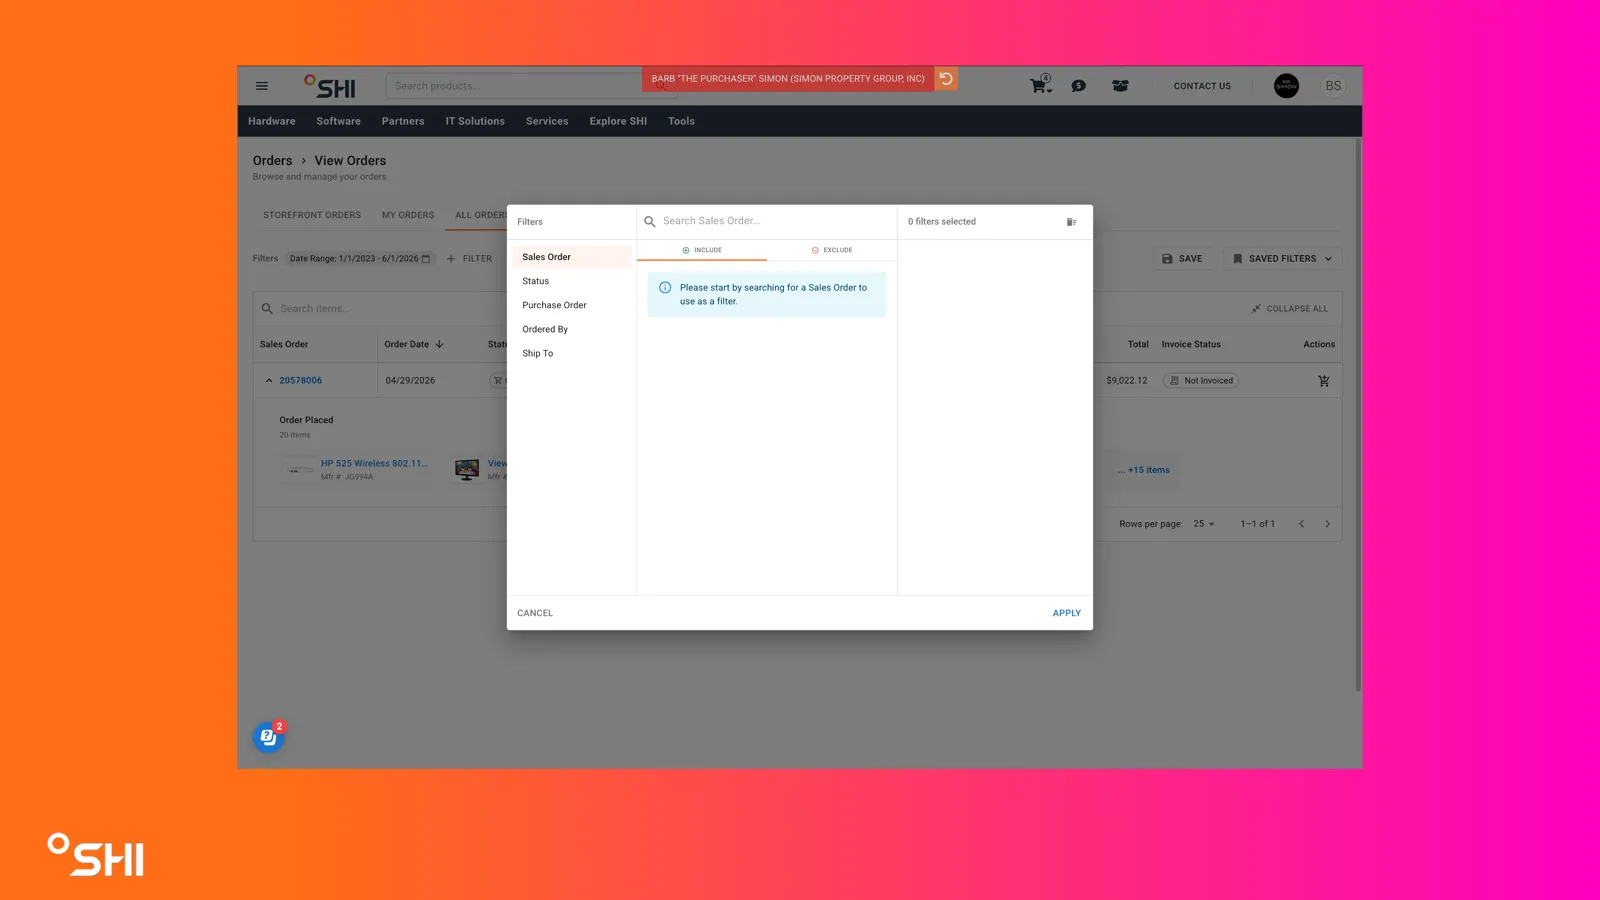The image size is (1600, 900).
Task: Open the My Orders tab
Action: [408, 215]
